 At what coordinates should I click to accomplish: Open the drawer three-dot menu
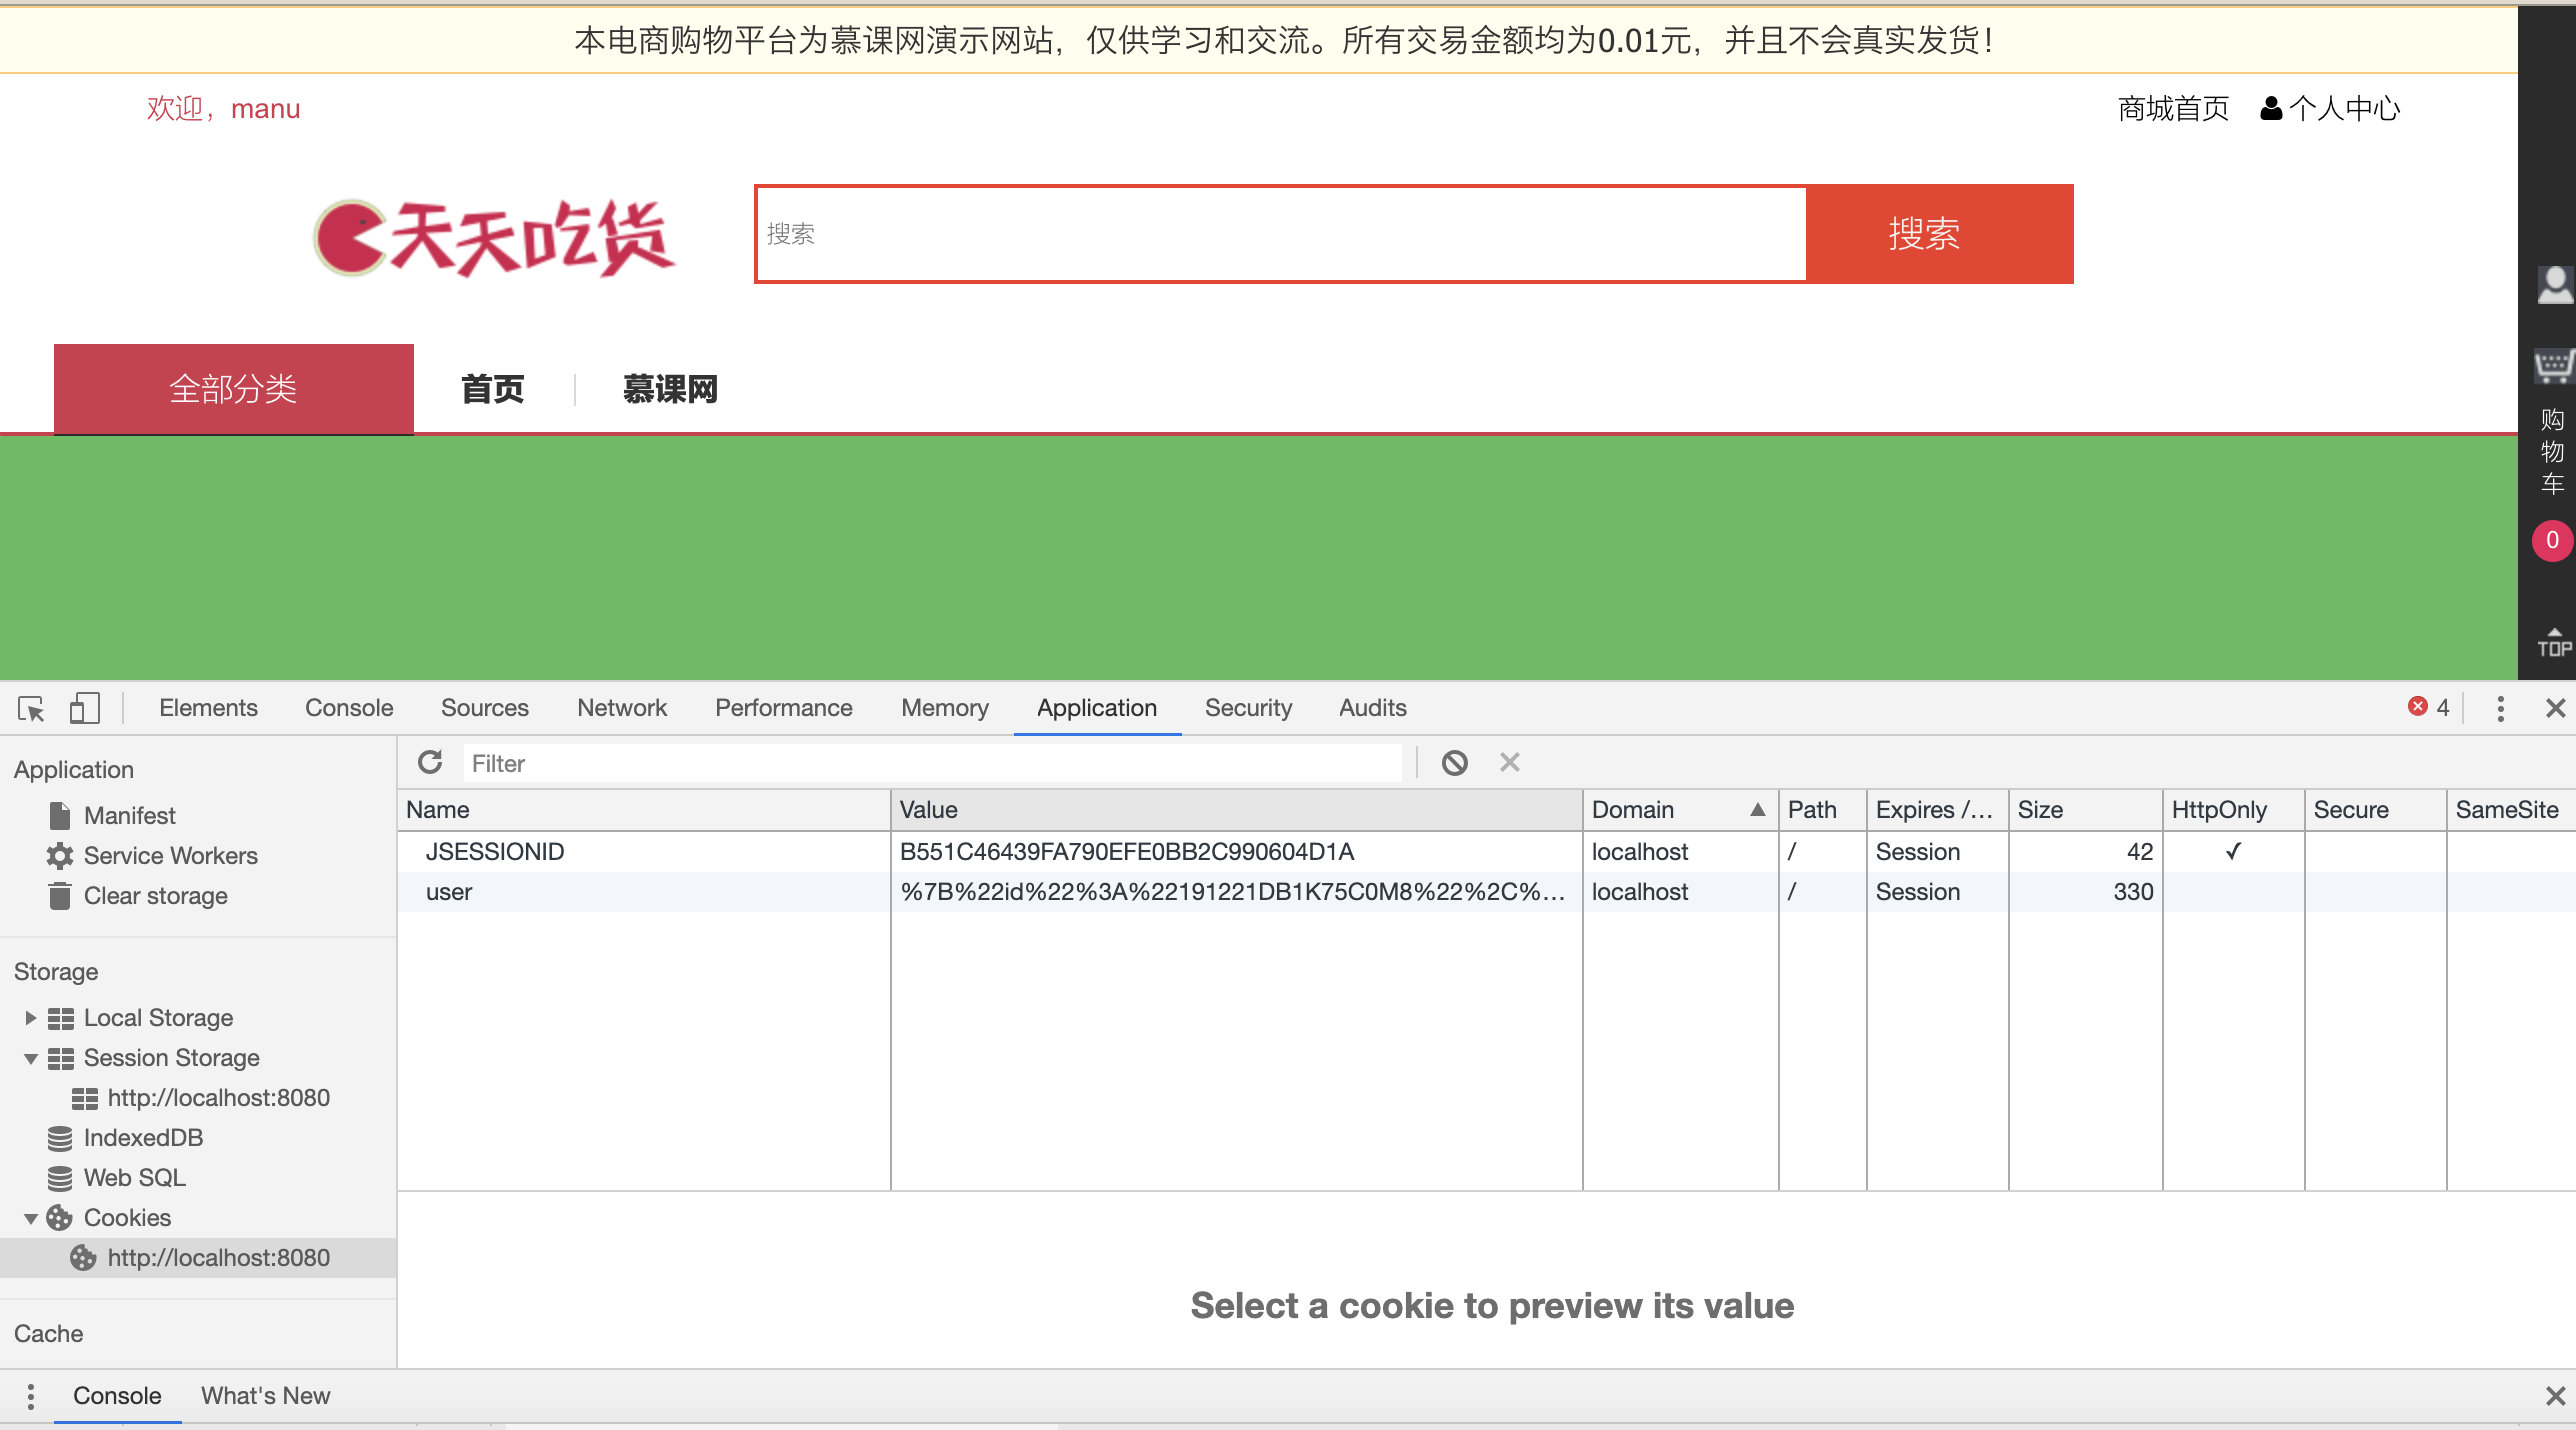(x=31, y=1396)
